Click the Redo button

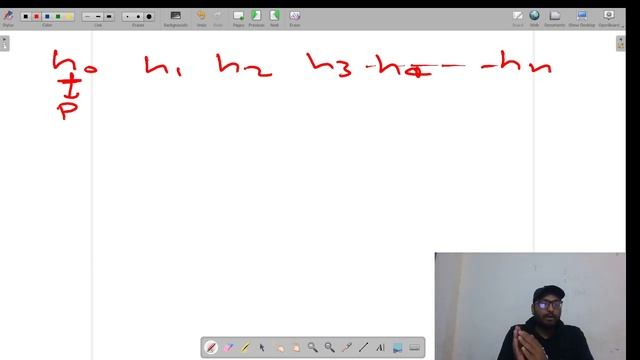(218, 18)
